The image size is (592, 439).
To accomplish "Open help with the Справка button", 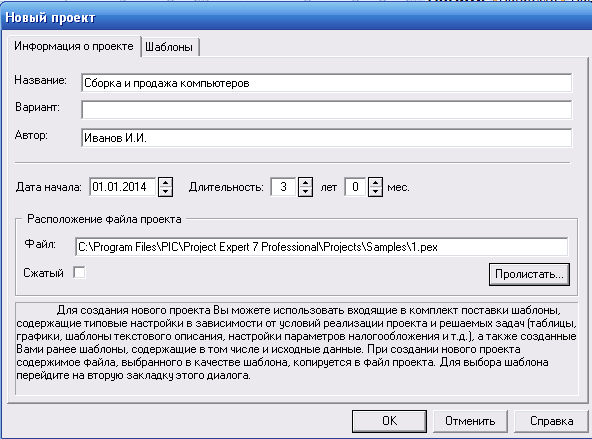I will pos(551,421).
